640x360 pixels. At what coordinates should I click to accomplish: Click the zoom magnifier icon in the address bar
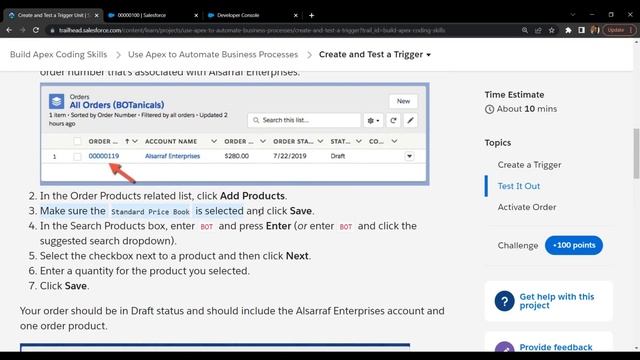click(x=525, y=30)
